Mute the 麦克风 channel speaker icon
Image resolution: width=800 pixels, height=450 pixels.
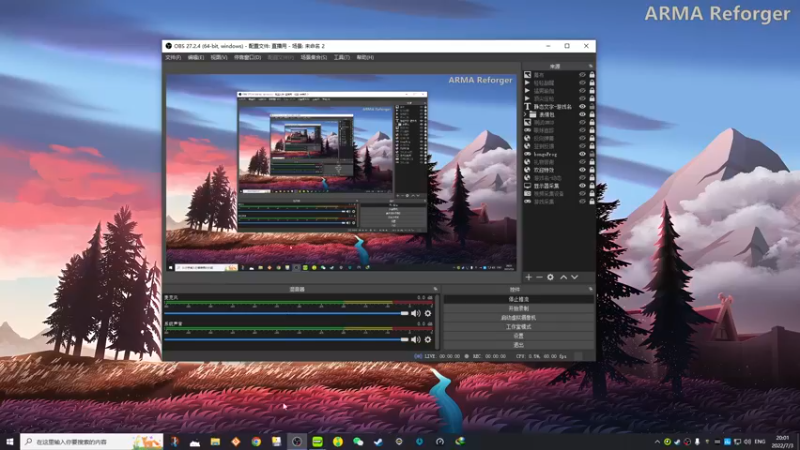click(x=416, y=313)
